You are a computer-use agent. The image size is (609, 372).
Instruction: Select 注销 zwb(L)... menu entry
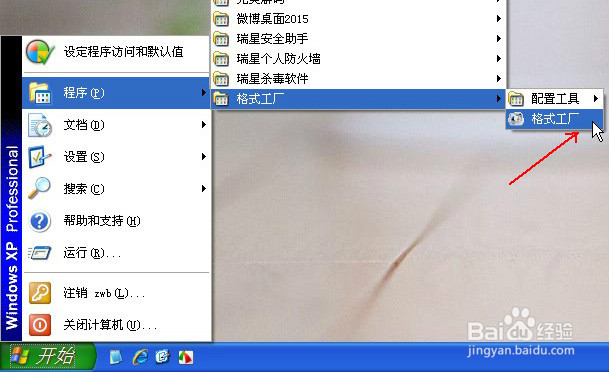[x=117, y=293]
